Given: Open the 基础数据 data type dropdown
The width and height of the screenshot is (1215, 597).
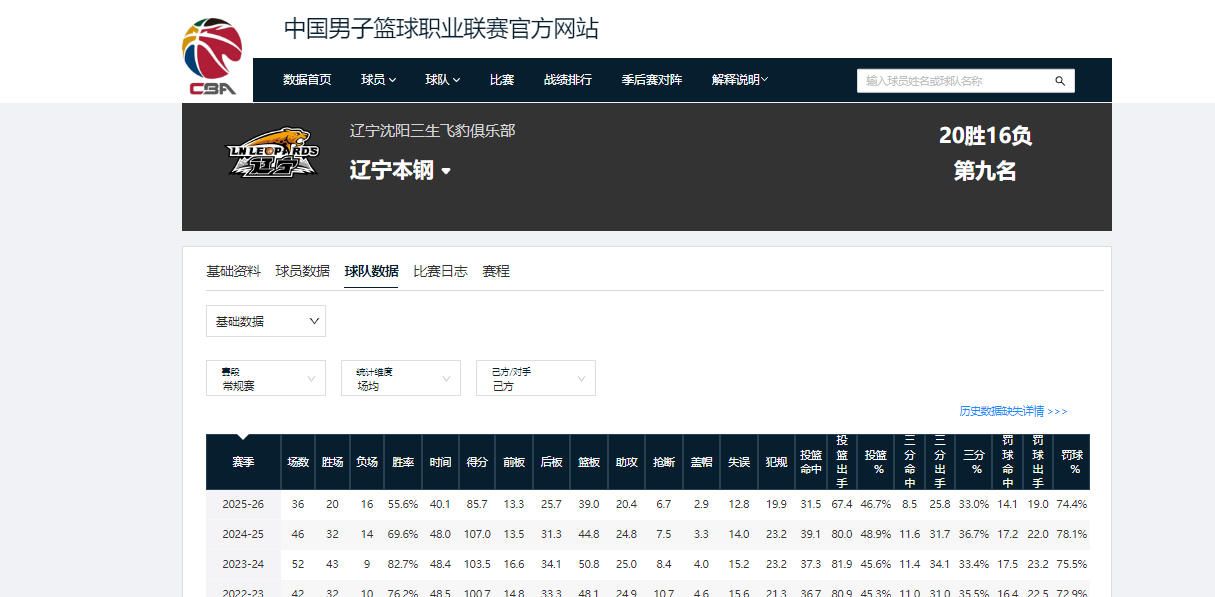Looking at the screenshot, I should [266, 321].
